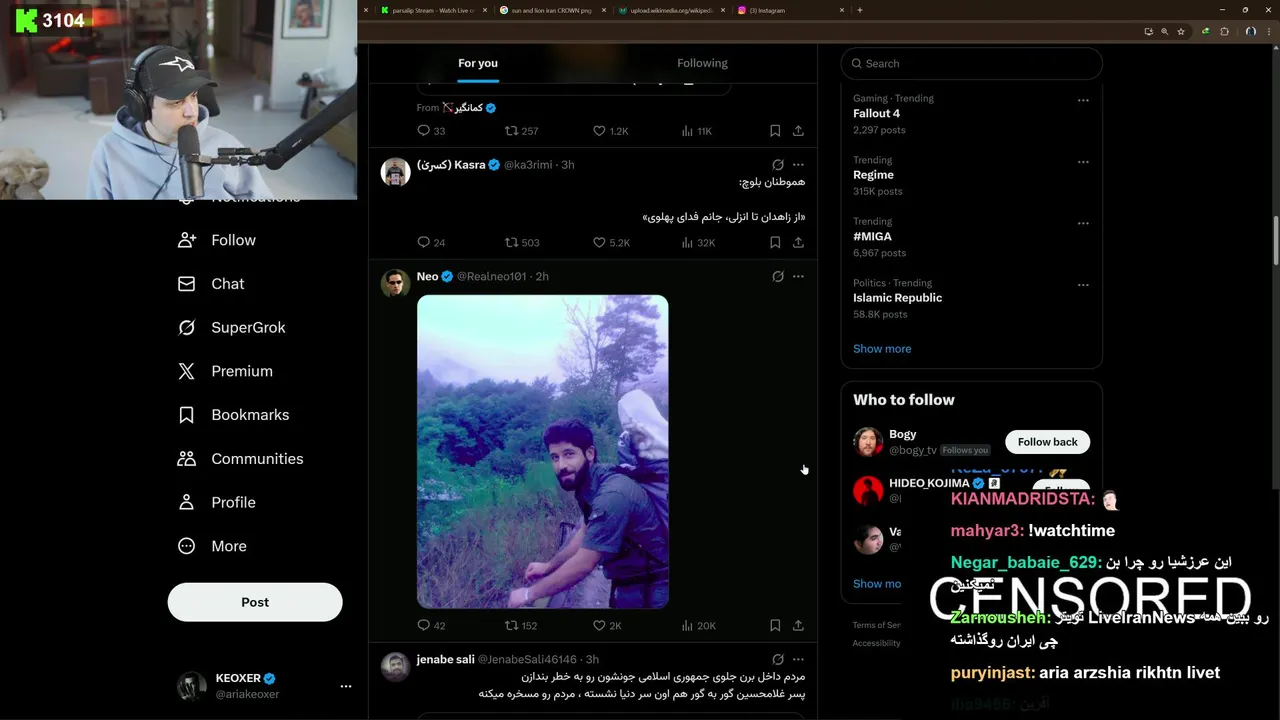
Task: Bookmark Kasra's post
Action: point(775,242)
